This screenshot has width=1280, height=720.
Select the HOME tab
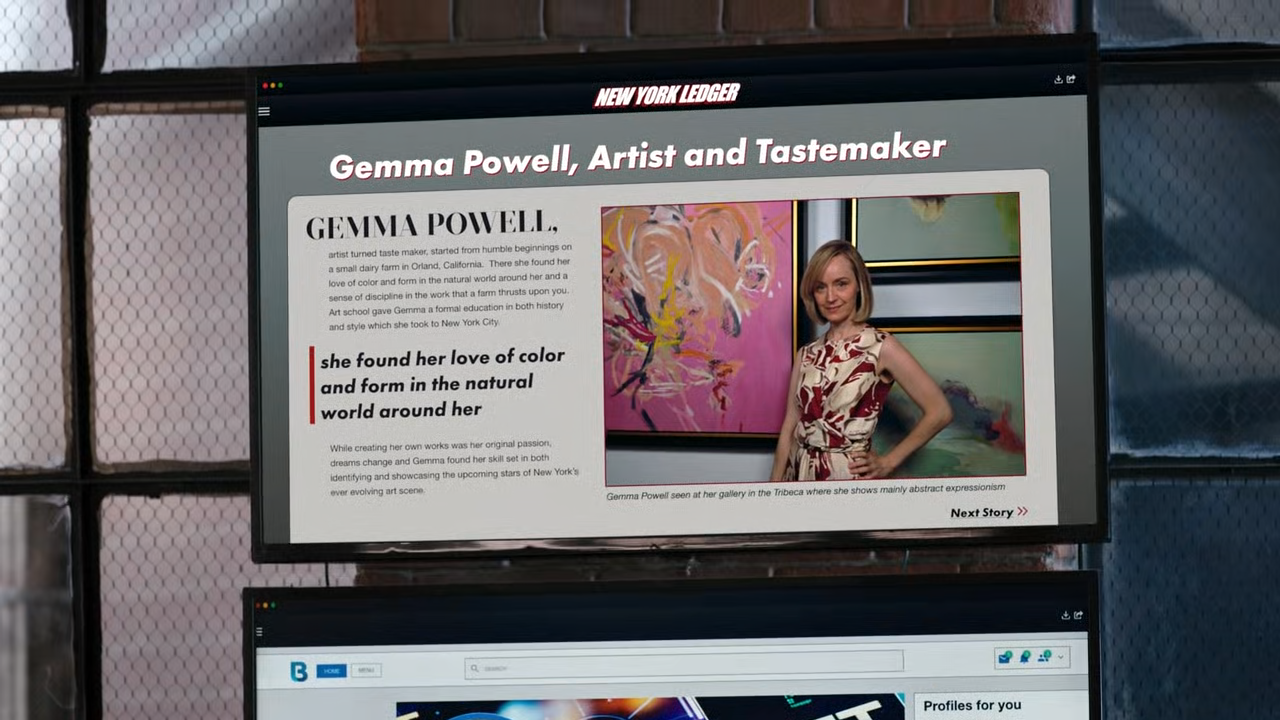(331, 670)
